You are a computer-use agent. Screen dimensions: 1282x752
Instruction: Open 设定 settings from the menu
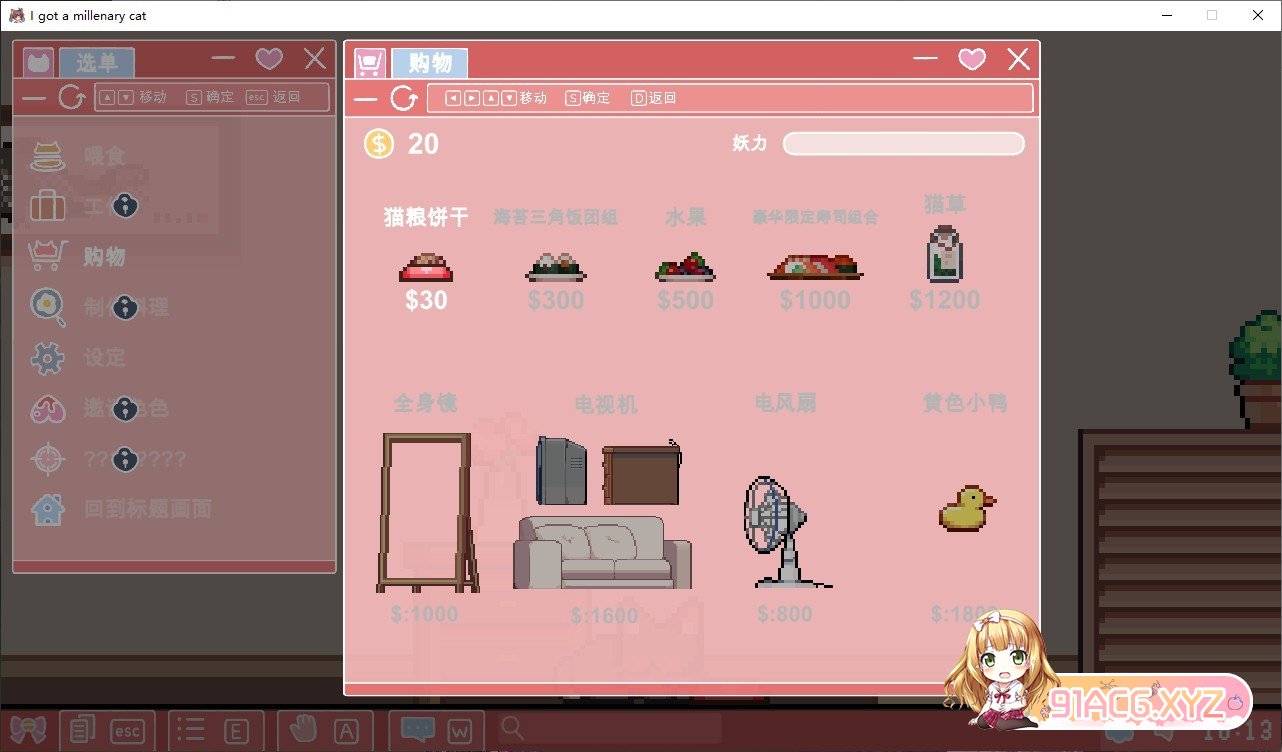click(x=104, y=358)
